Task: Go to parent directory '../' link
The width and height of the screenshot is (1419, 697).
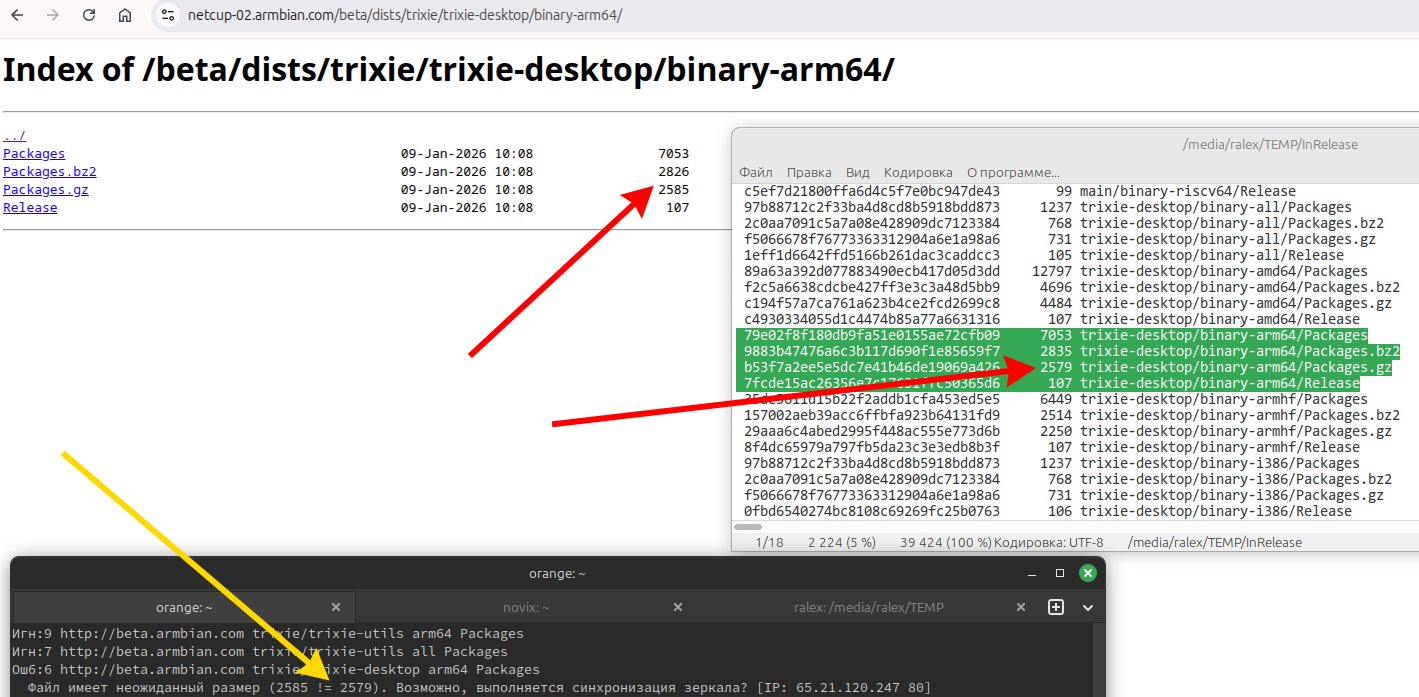Action: [x=14, y=136]
